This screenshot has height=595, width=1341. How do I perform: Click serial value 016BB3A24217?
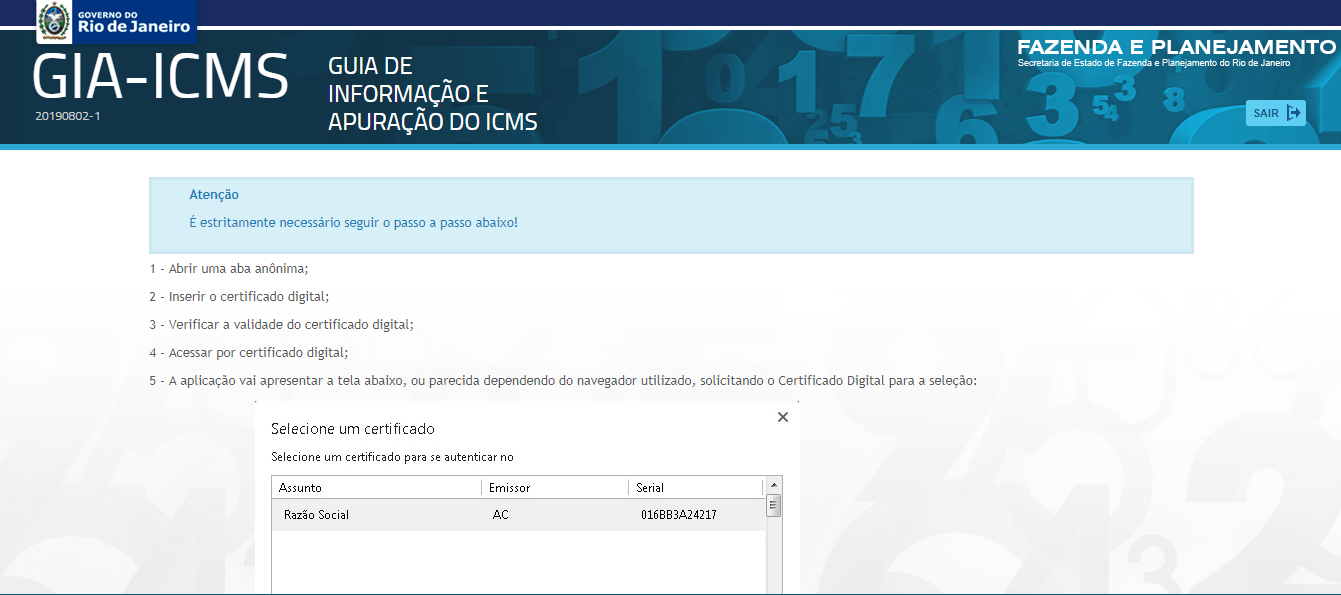679,515
